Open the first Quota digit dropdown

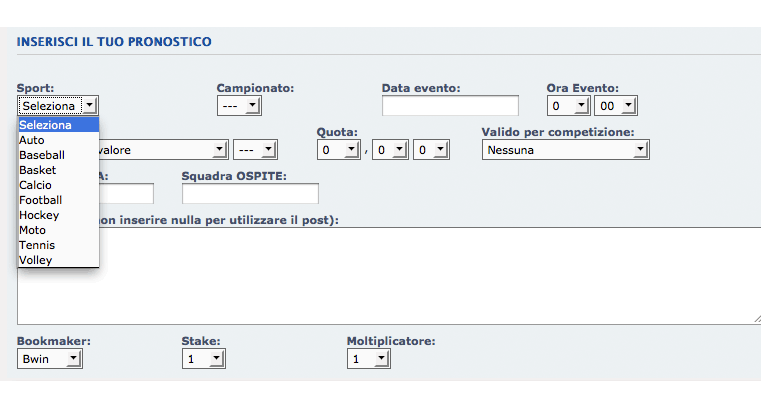coord(339,150)
